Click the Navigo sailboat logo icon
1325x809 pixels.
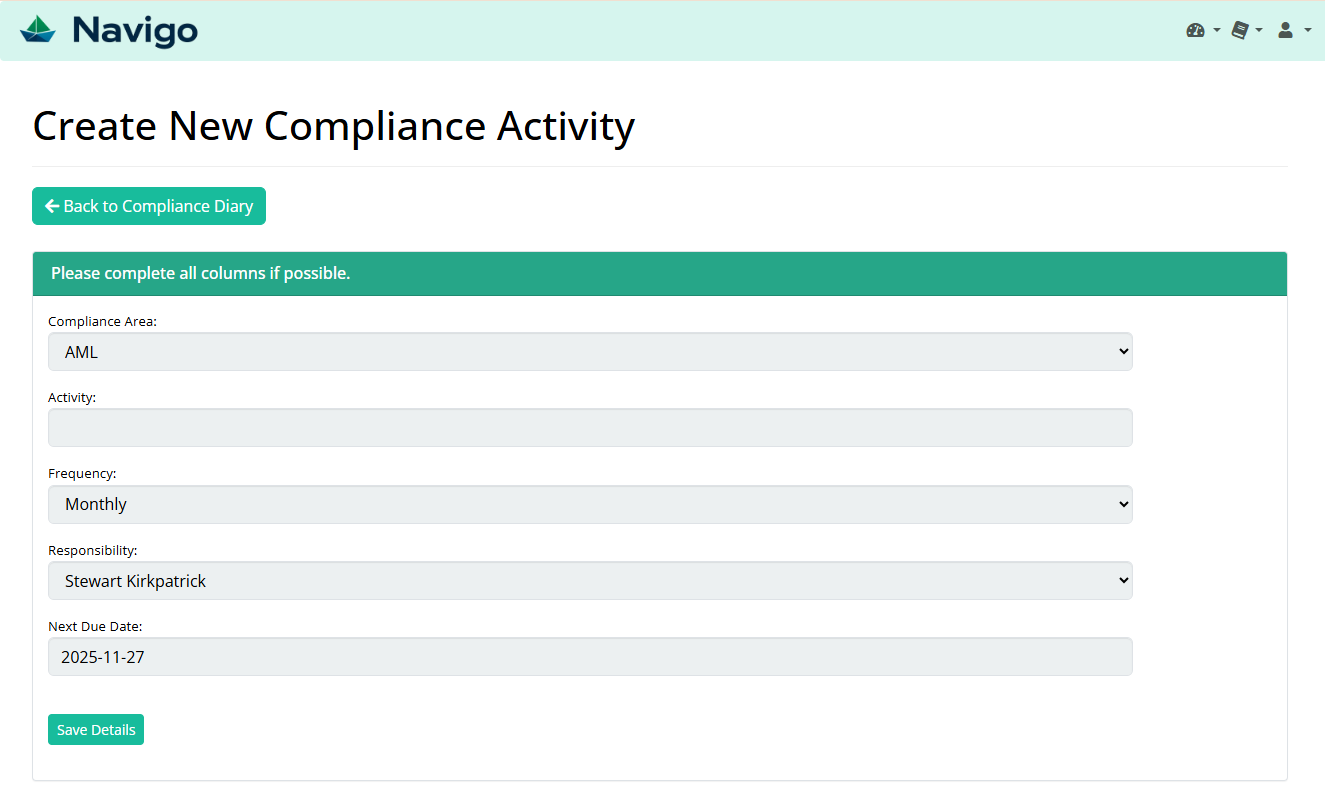tap(38, 30)
